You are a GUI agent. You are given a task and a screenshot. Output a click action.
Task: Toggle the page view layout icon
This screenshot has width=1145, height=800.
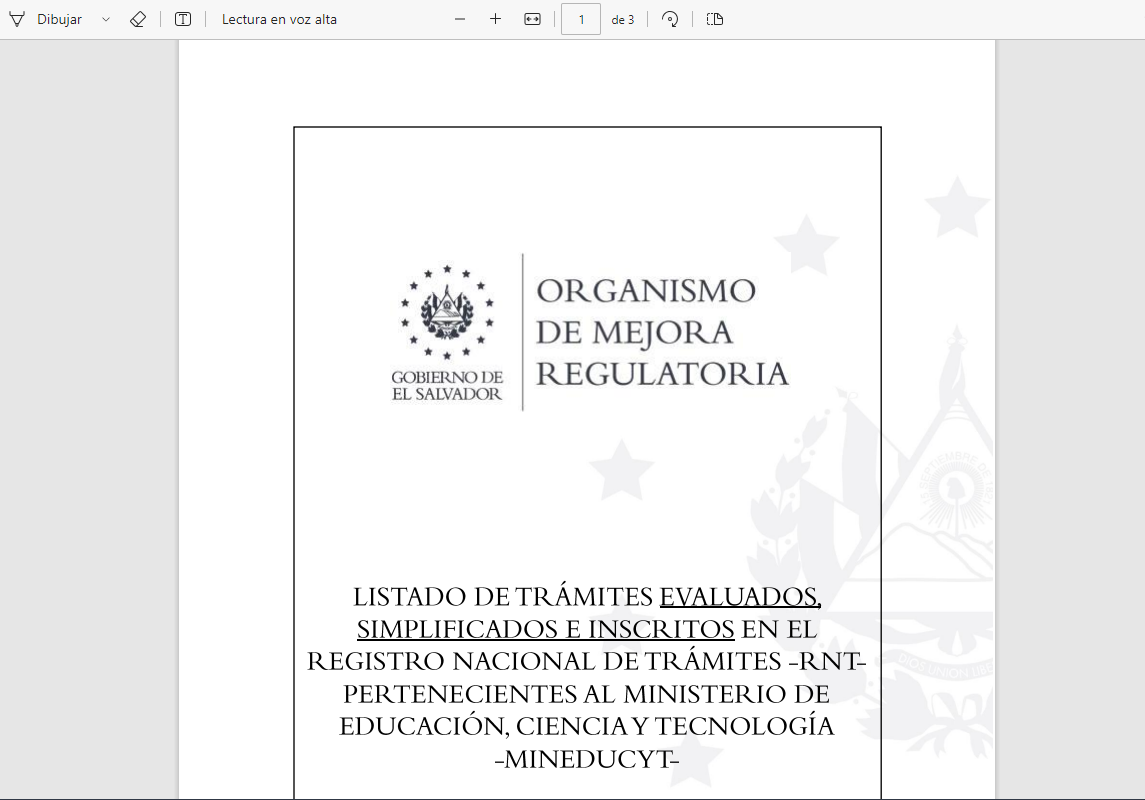click(x=715, y=20)
